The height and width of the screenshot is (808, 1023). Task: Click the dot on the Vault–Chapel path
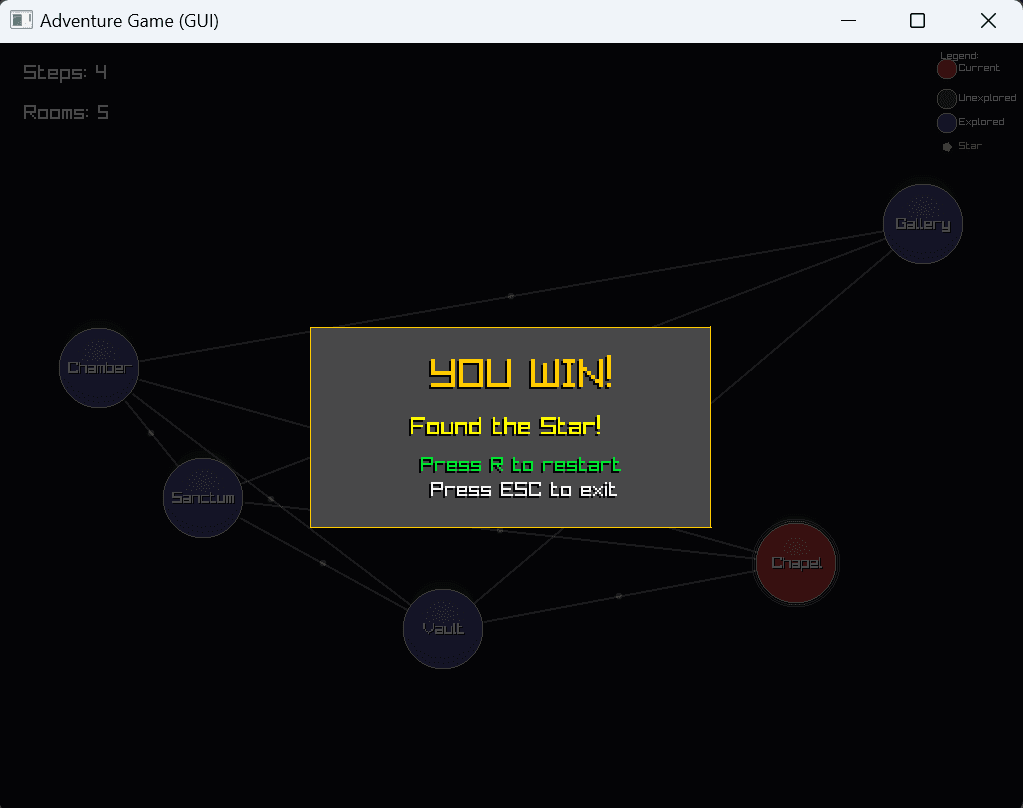click(619, 596)
